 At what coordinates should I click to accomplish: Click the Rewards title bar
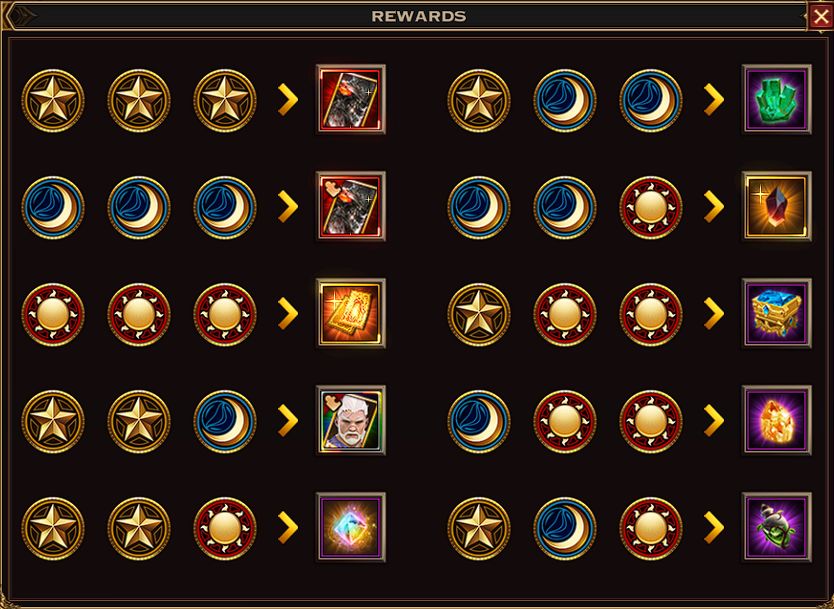pos(417,16)
